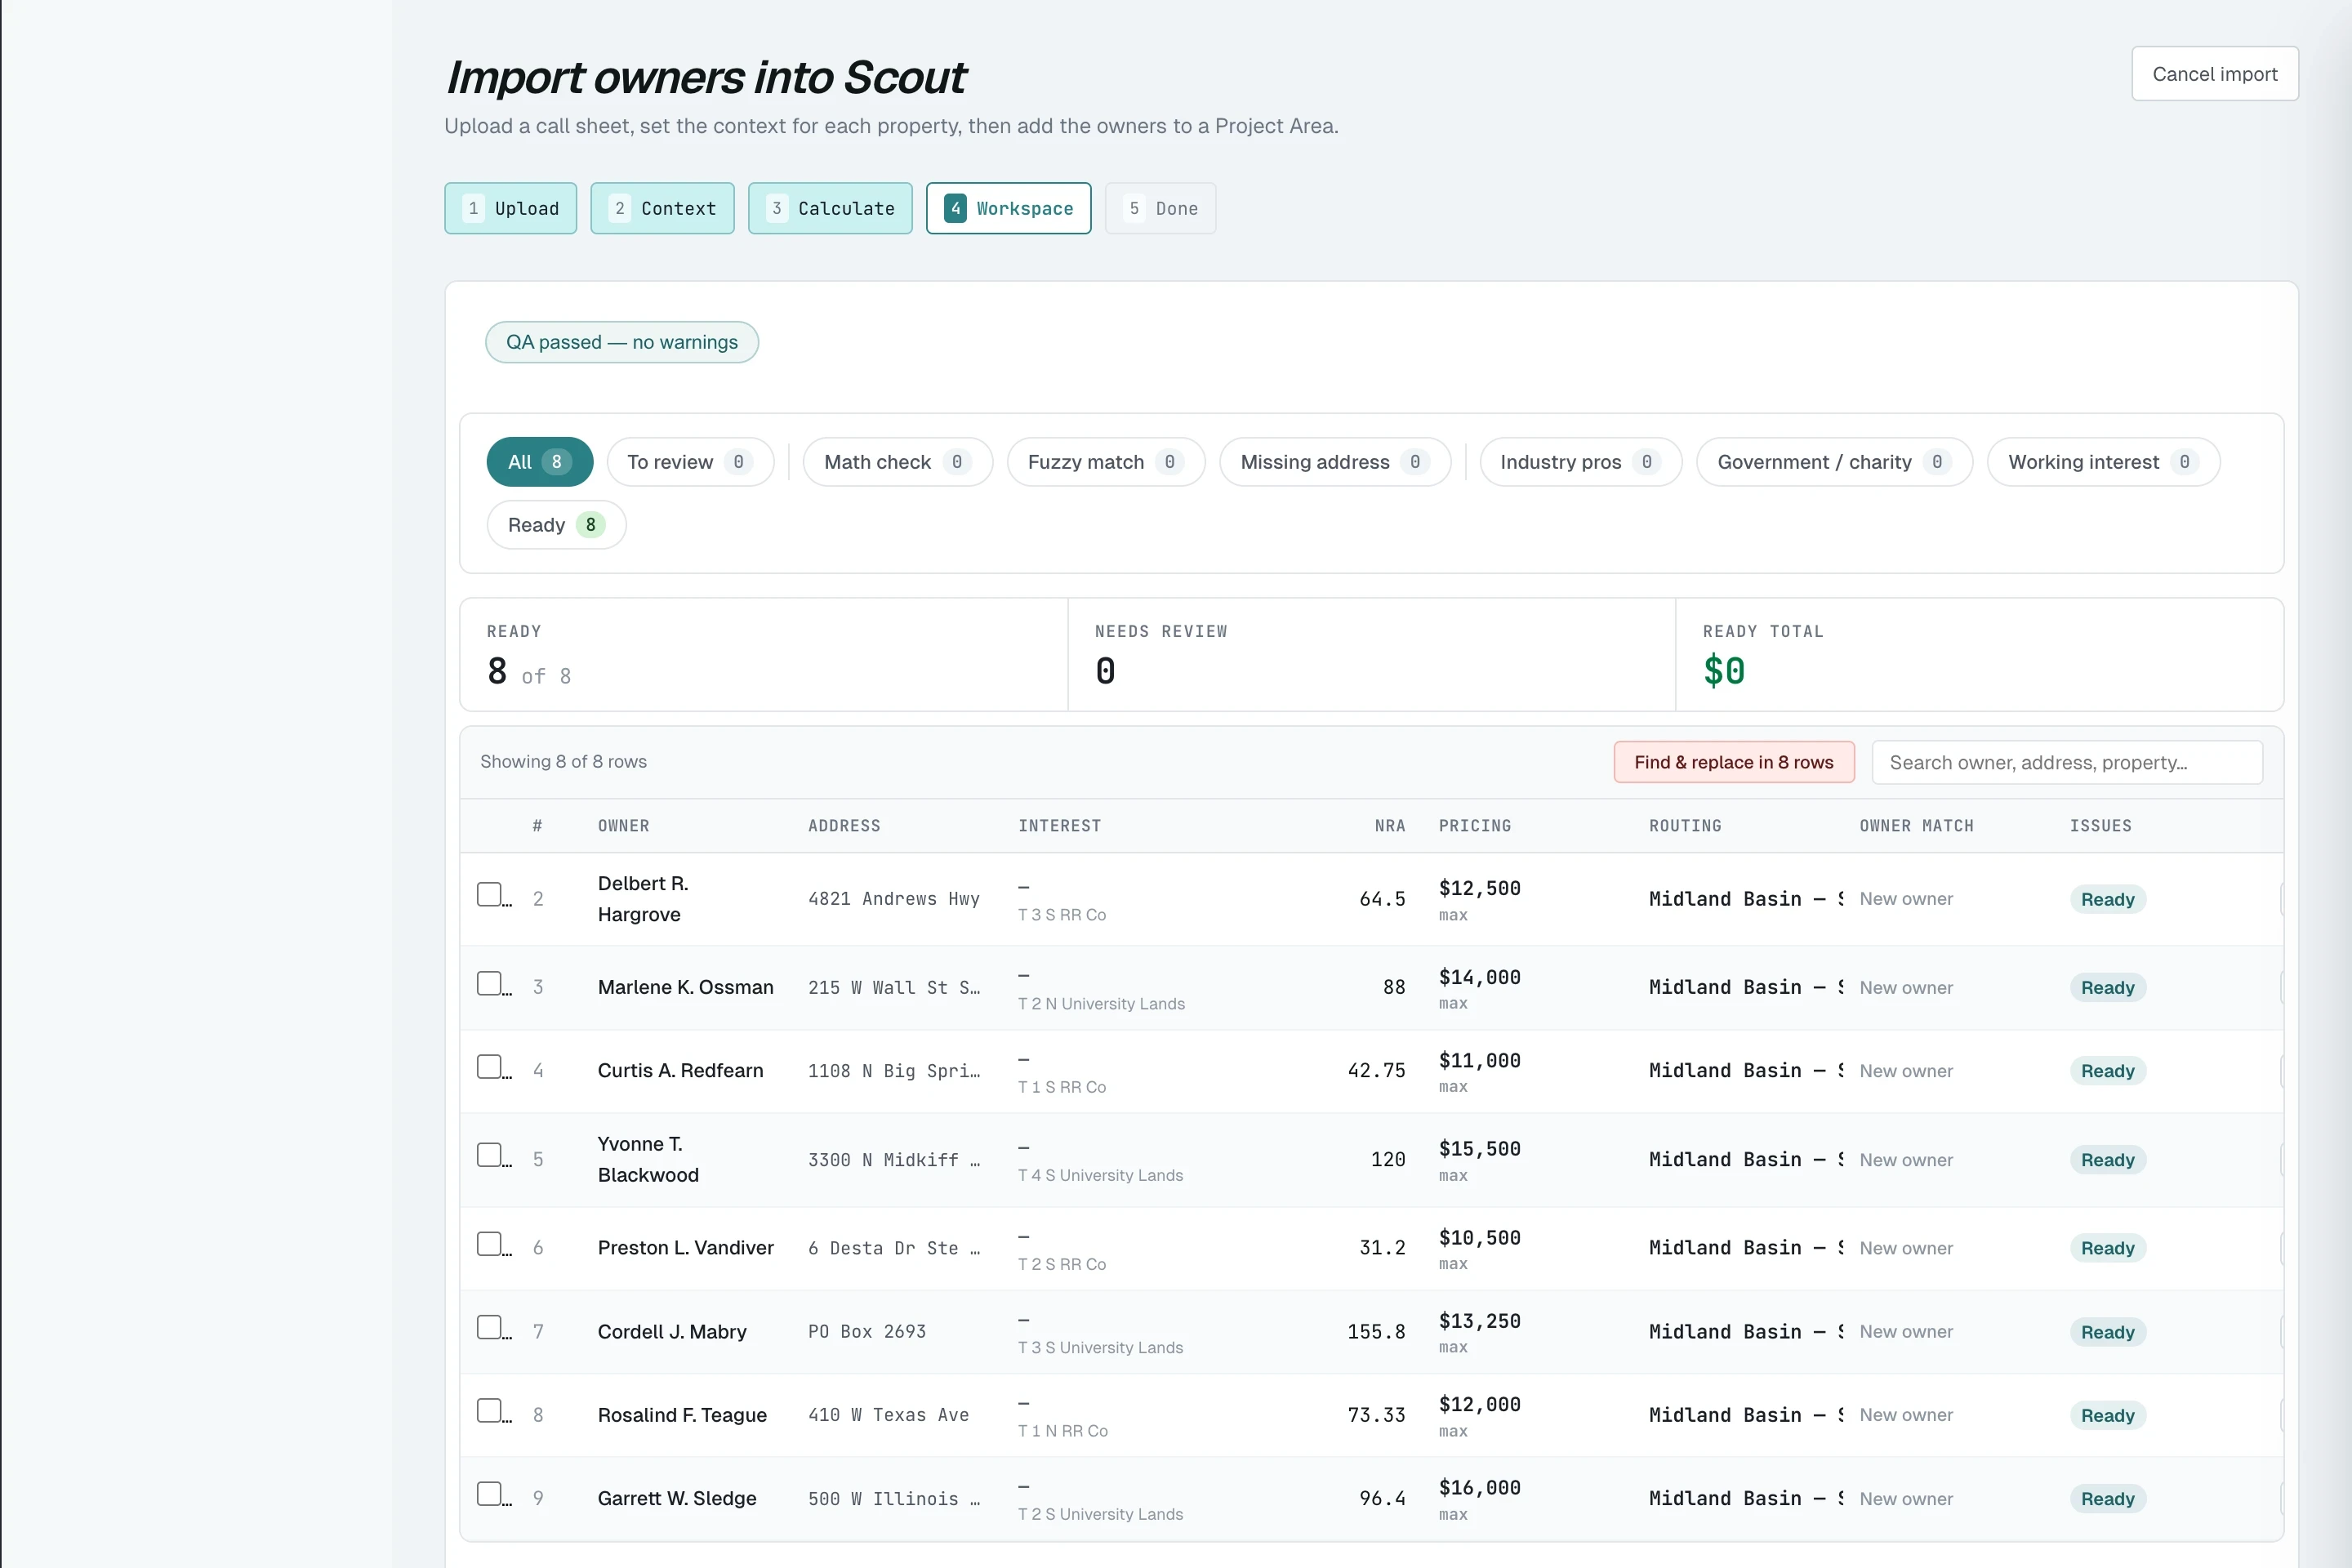The width and height of the screenshot is (2352, 1568).
Task: Click the $16,000 pricing value
Action: (x=1479, y=1487)
